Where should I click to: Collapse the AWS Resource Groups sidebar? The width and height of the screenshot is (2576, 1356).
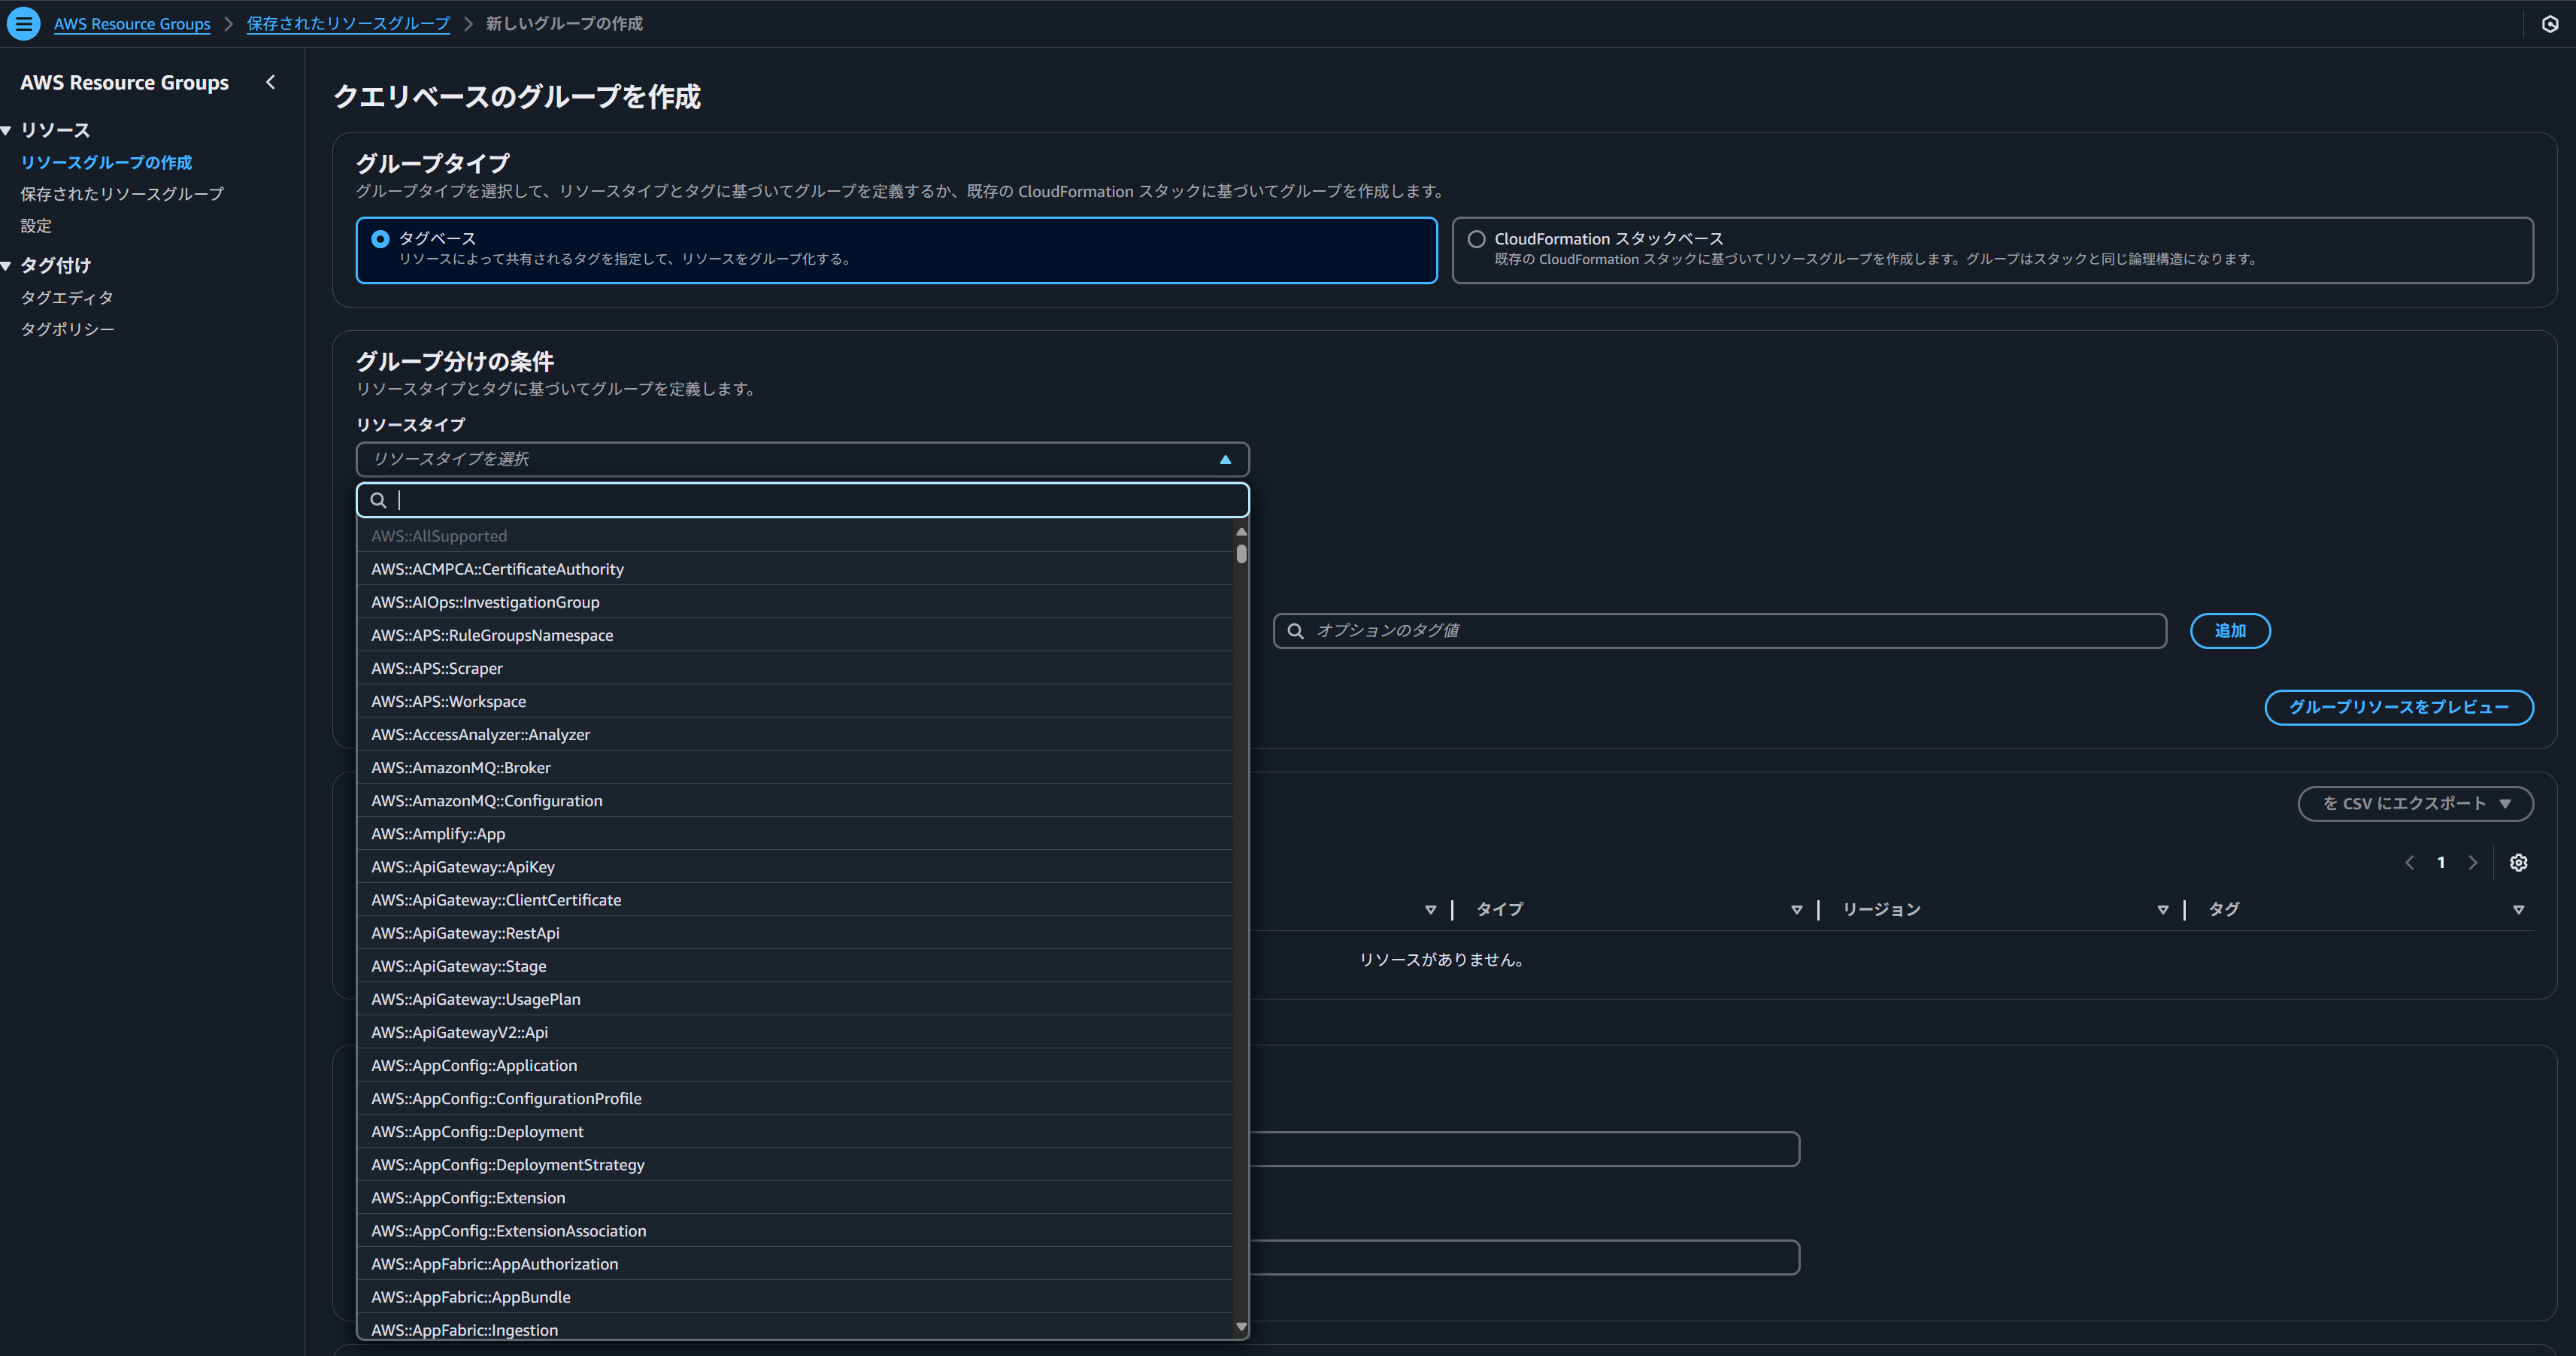pyautogui.click(x=270, y=82)
